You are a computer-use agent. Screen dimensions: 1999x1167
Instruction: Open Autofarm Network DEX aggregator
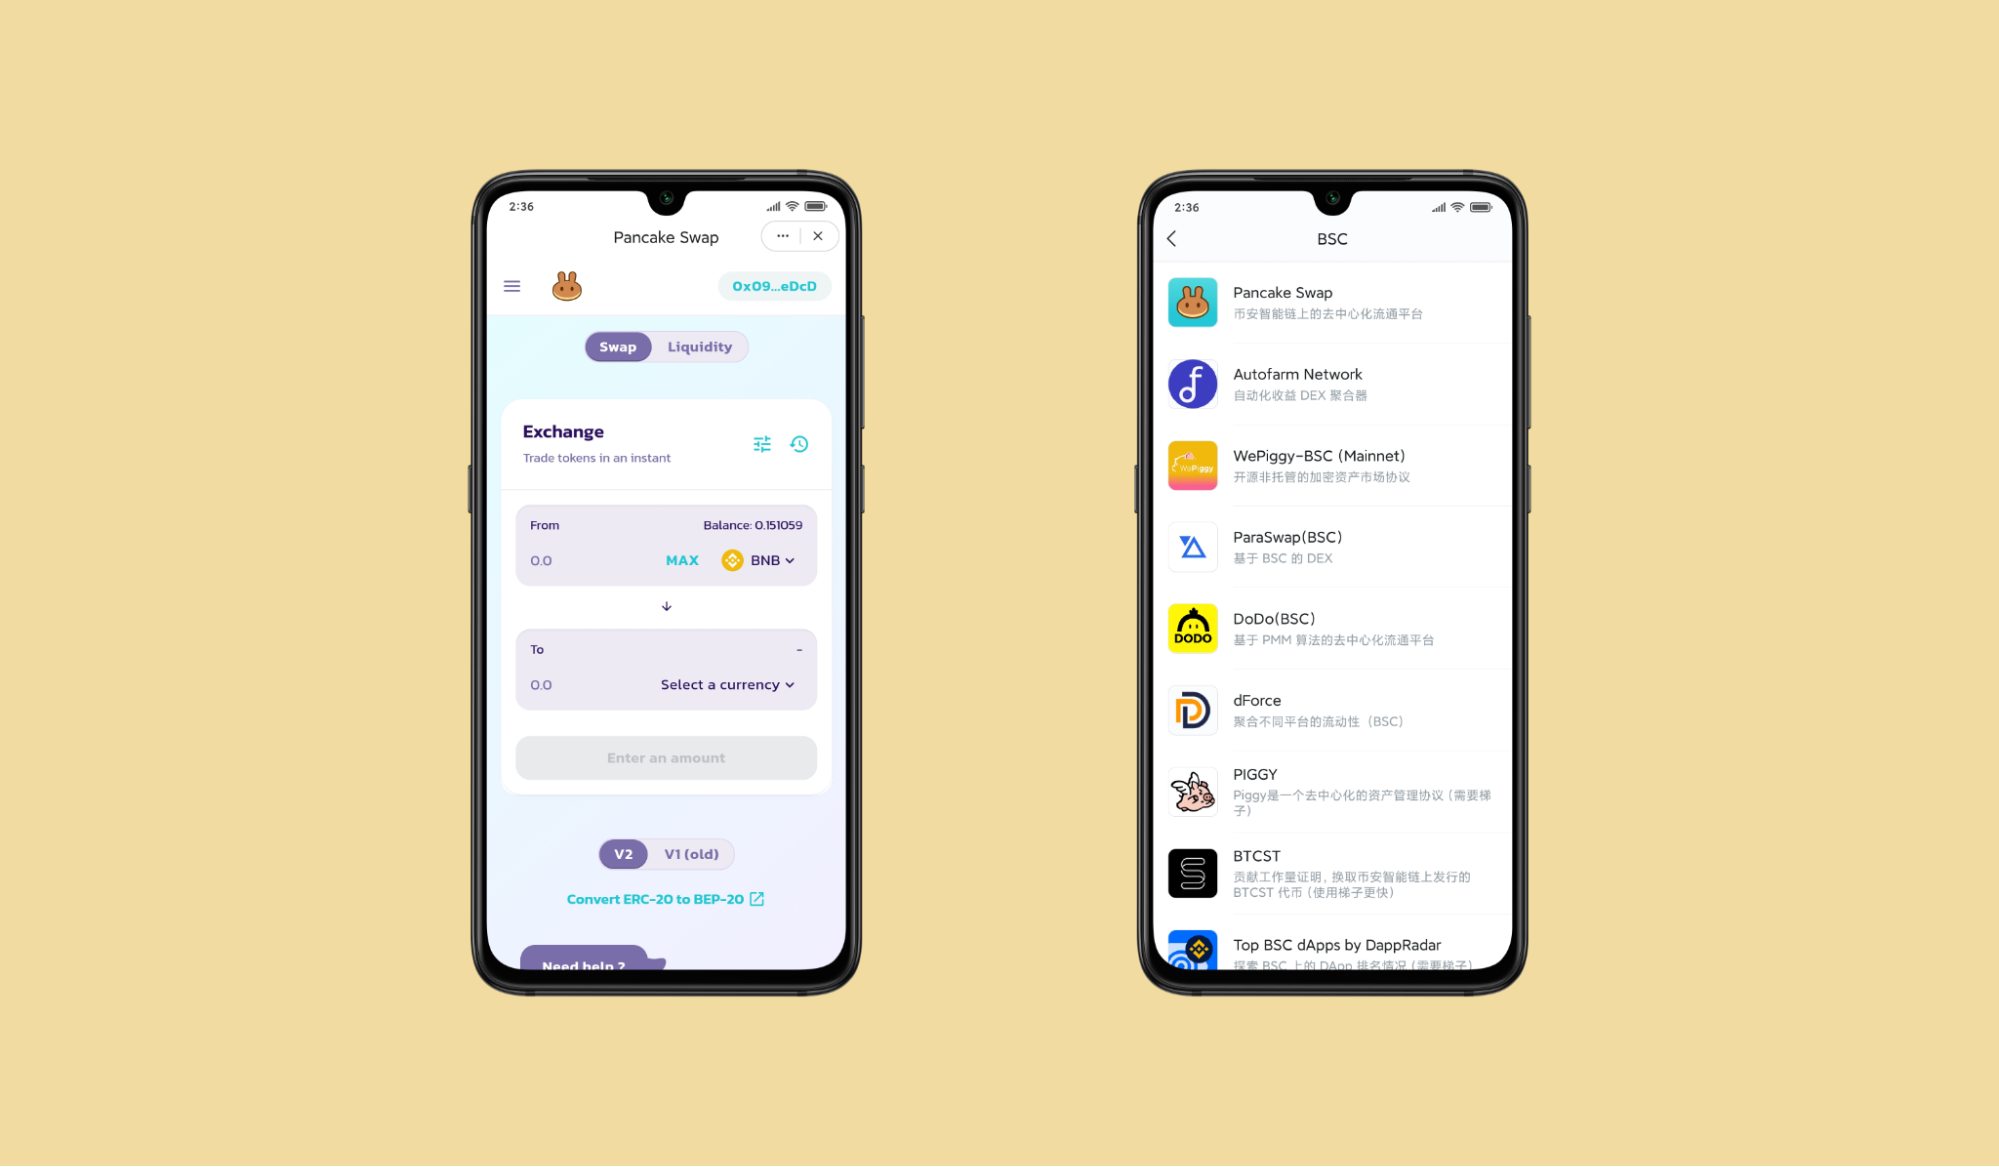coord(1328,383)
